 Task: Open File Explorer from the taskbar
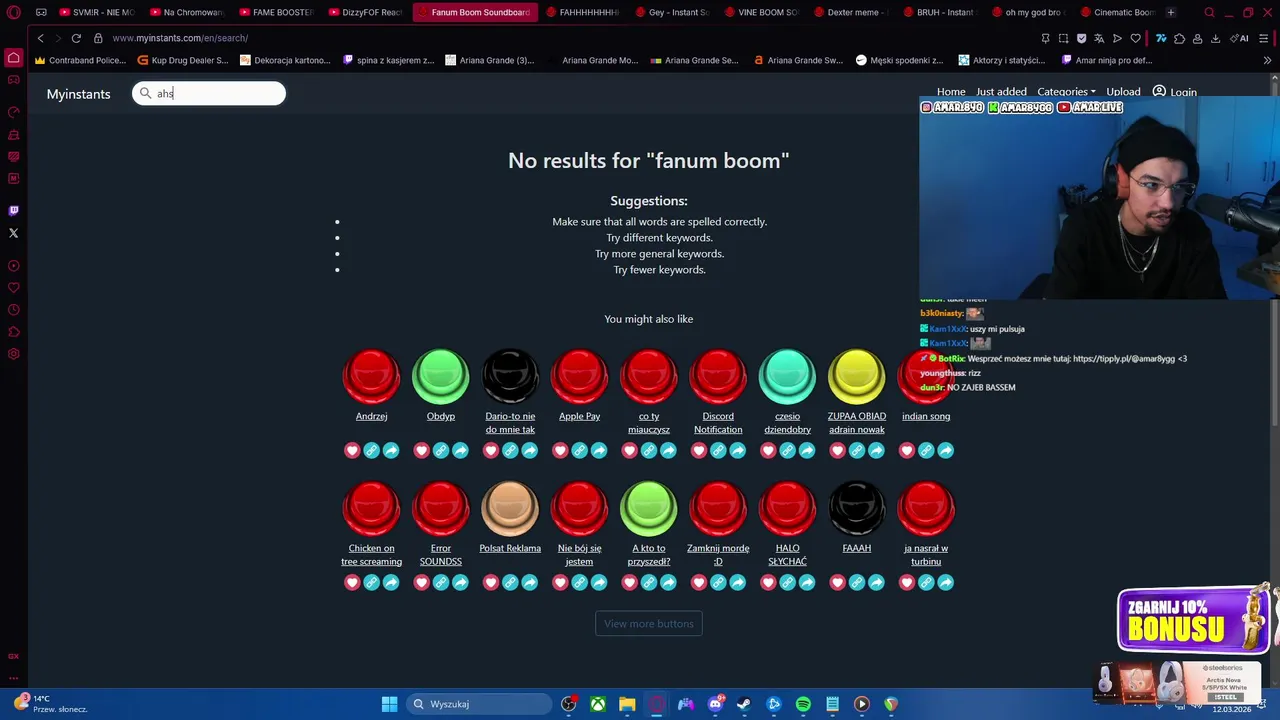coord(627,704)
